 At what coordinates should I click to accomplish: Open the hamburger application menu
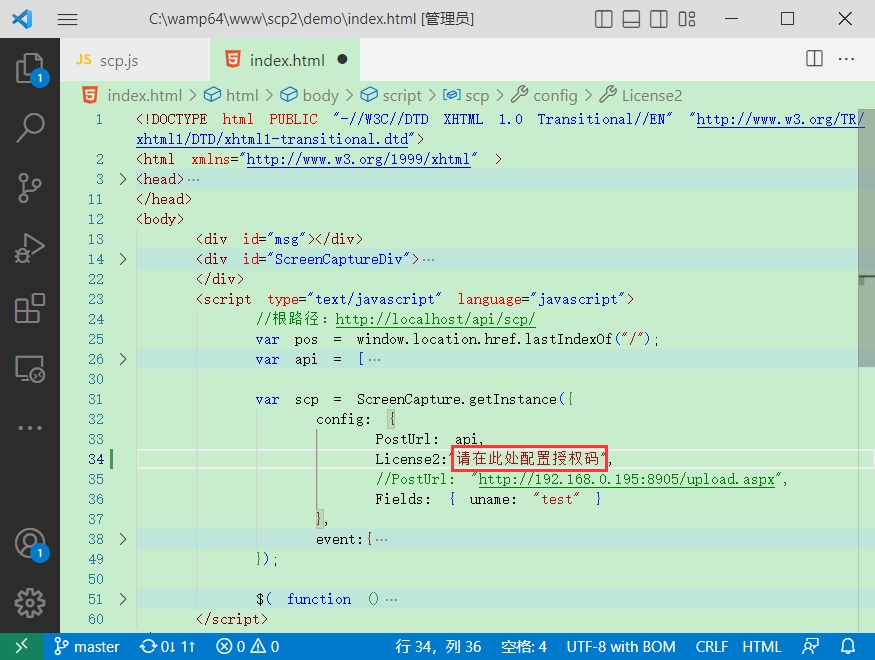coord(67,19)
